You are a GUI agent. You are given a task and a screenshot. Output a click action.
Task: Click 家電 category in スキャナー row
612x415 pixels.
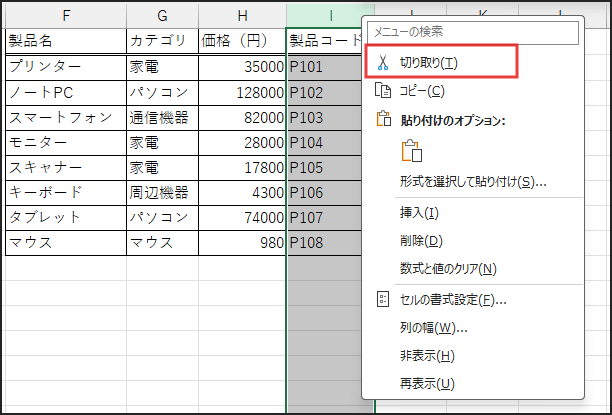tap(162, 168)
